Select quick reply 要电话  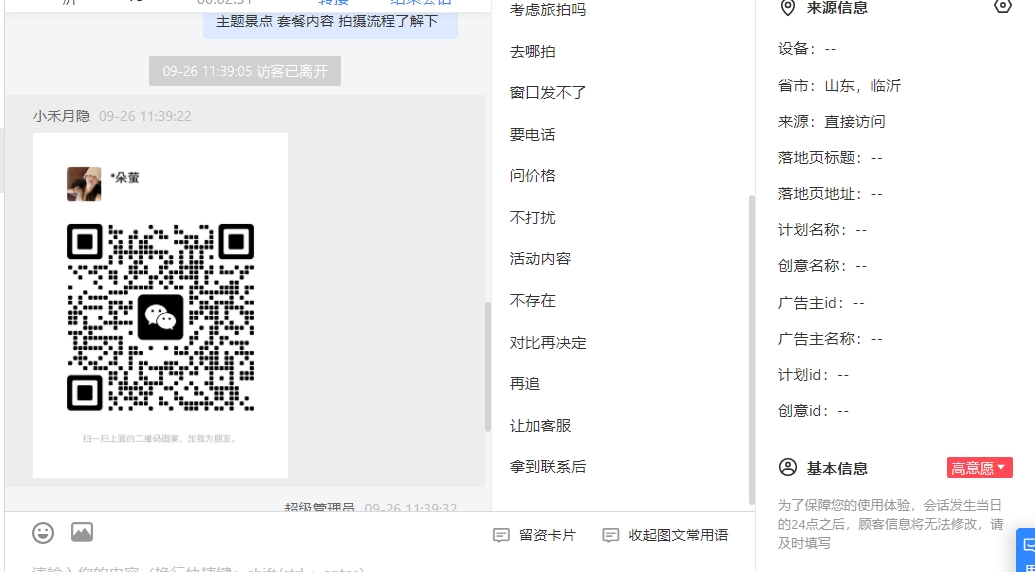pyautogui.click(x=533, y=135)
